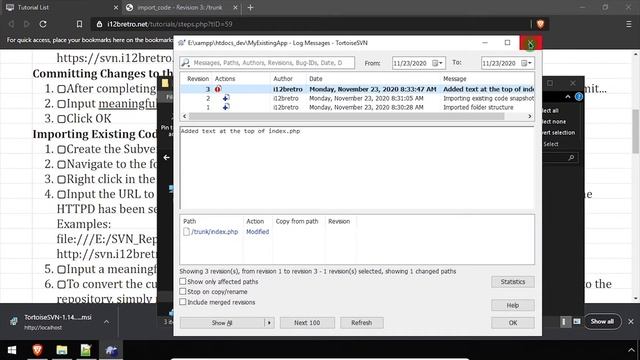Click Show all downloads button
Image resolution: width=640 pixels, height=360 pixels.
602,322
